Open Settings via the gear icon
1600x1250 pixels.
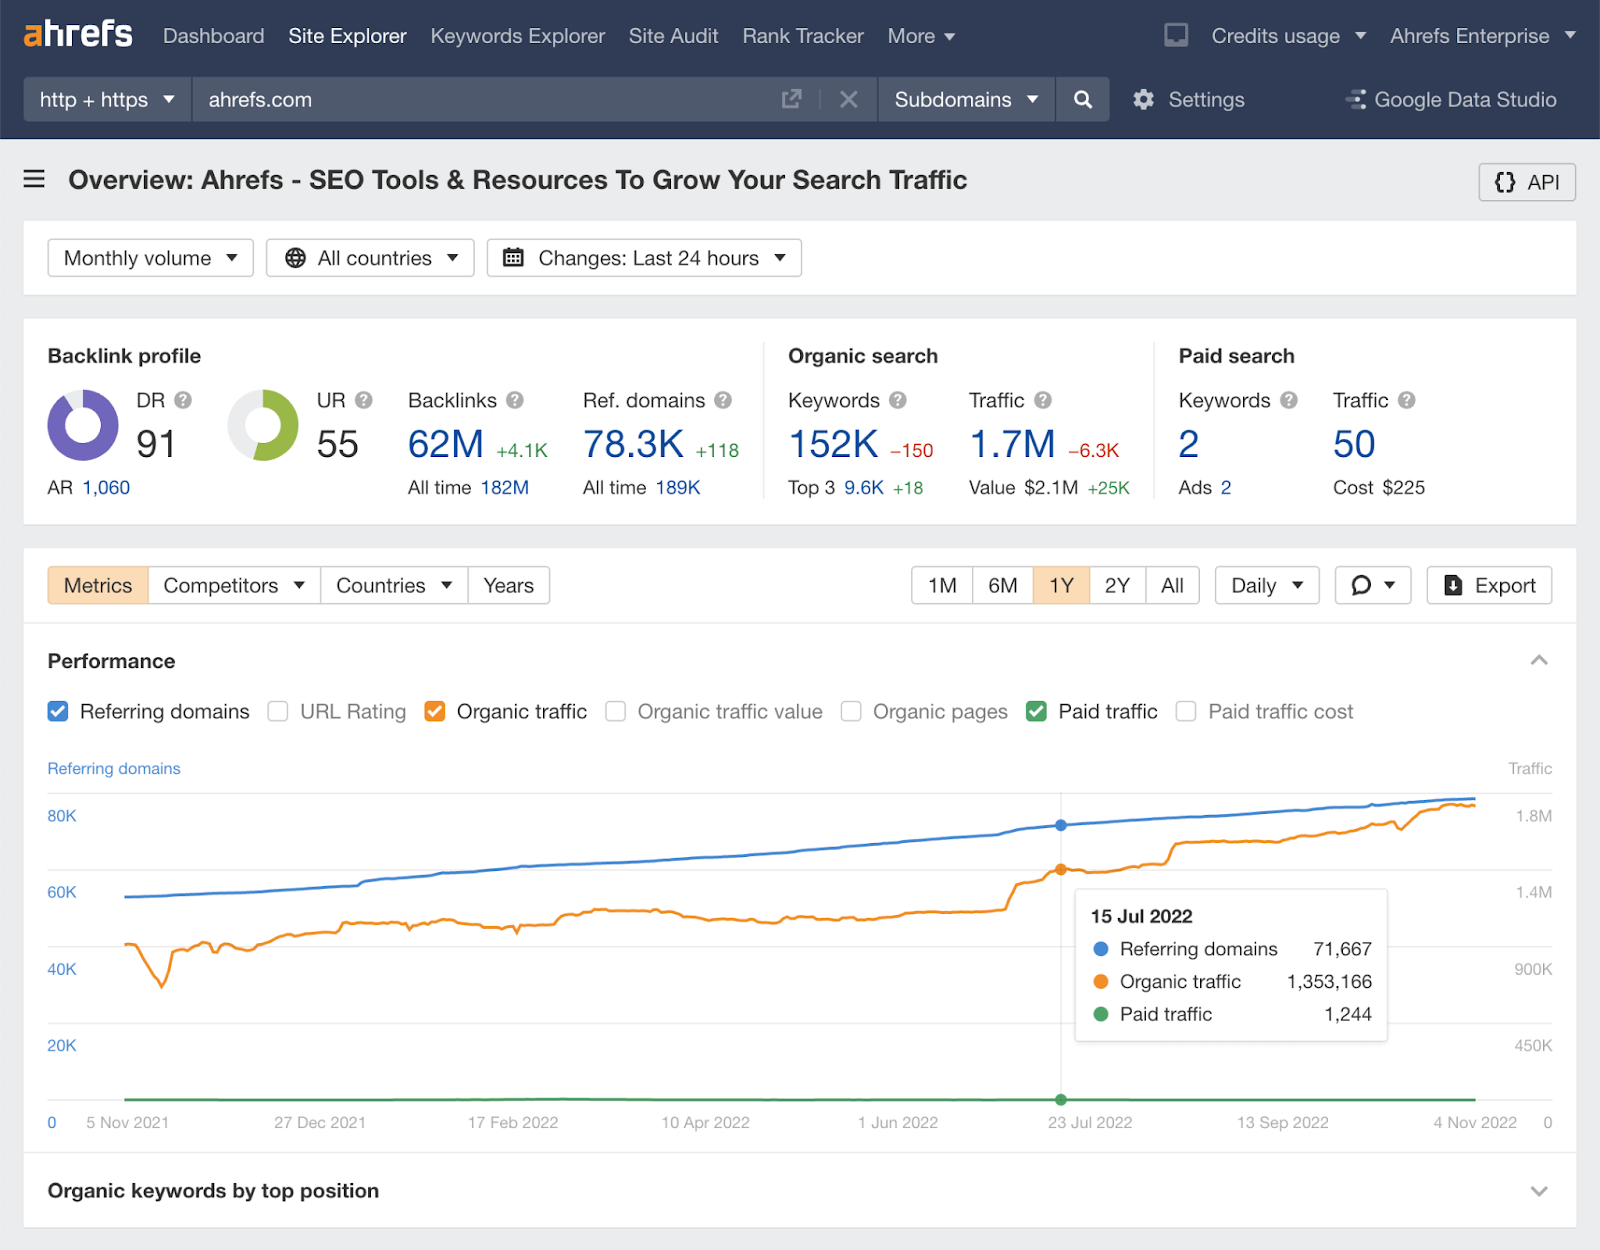coord(1143,99)
